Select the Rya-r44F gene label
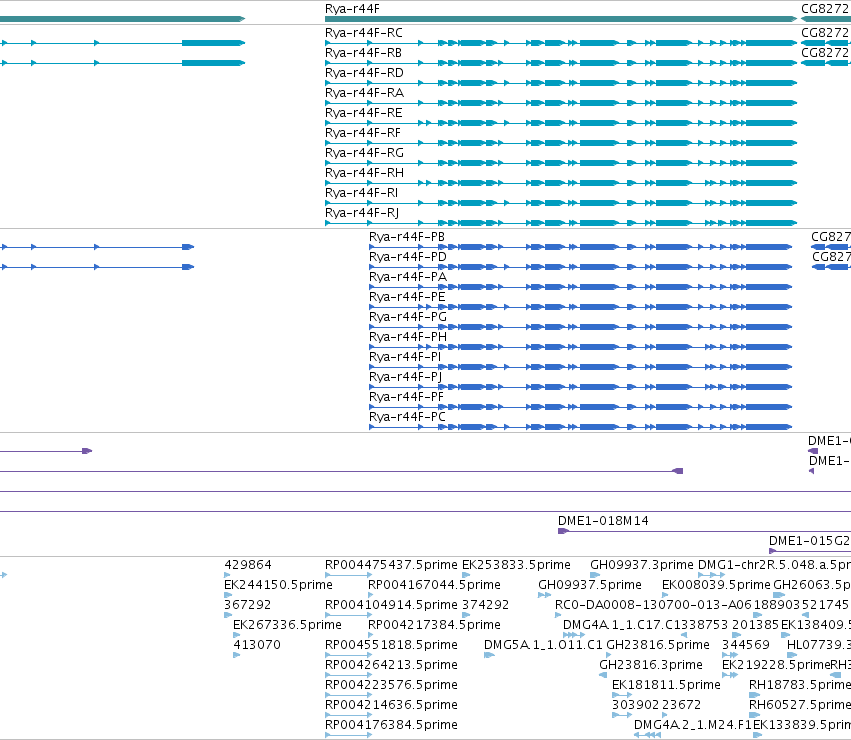The height and width of the screenshot is (740, 851). coord(352,9)
